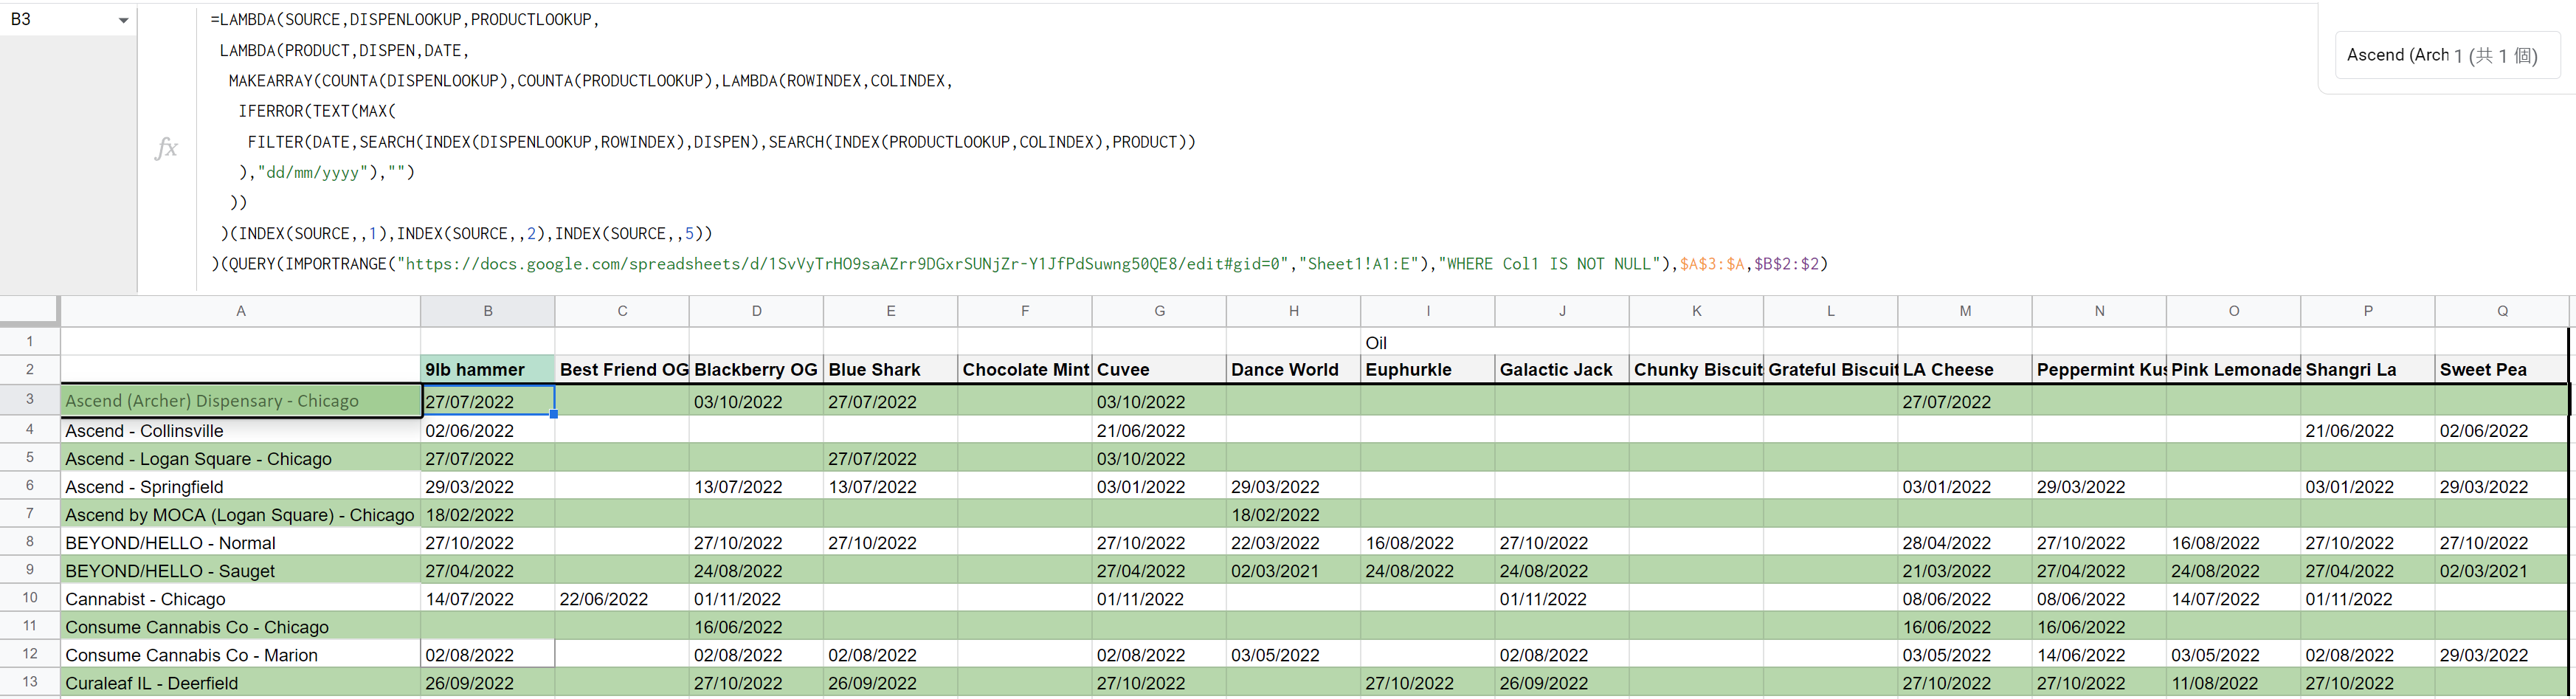This screenshot has height=699, width=2576.
Task: Click the fx function icon
Action: point(166,148)
